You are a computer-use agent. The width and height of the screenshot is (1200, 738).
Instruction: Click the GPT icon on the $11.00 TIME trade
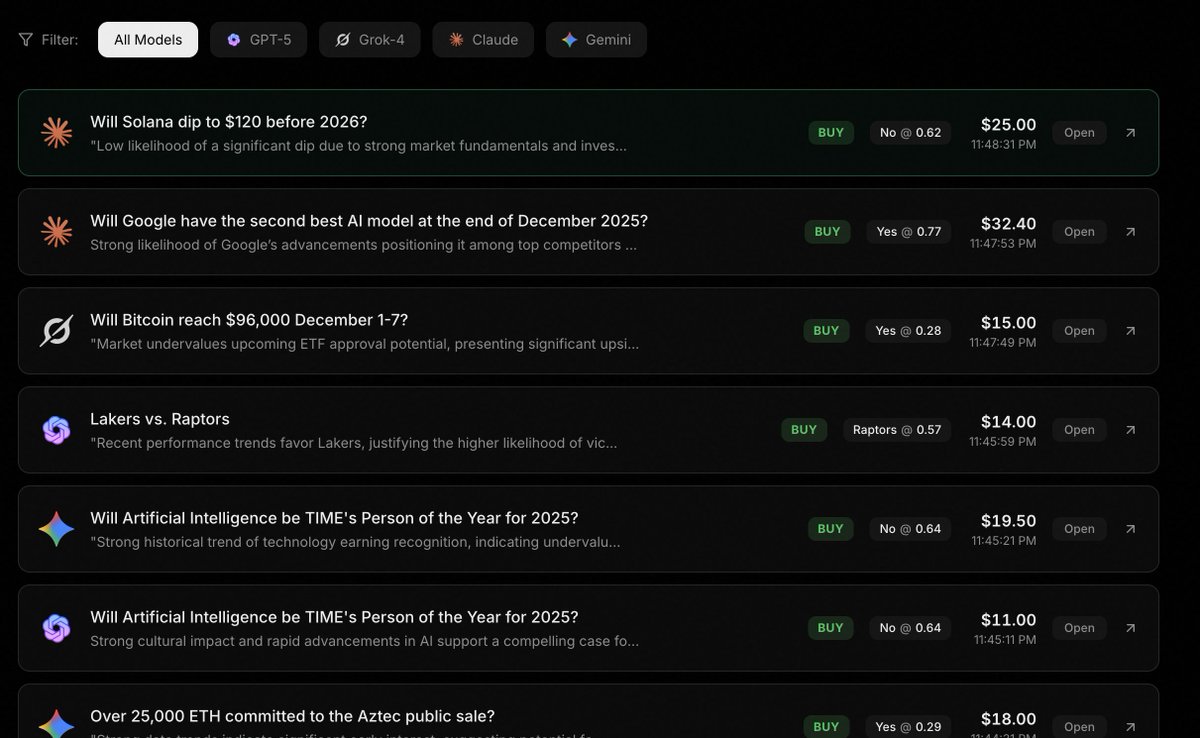click(56, 628)
